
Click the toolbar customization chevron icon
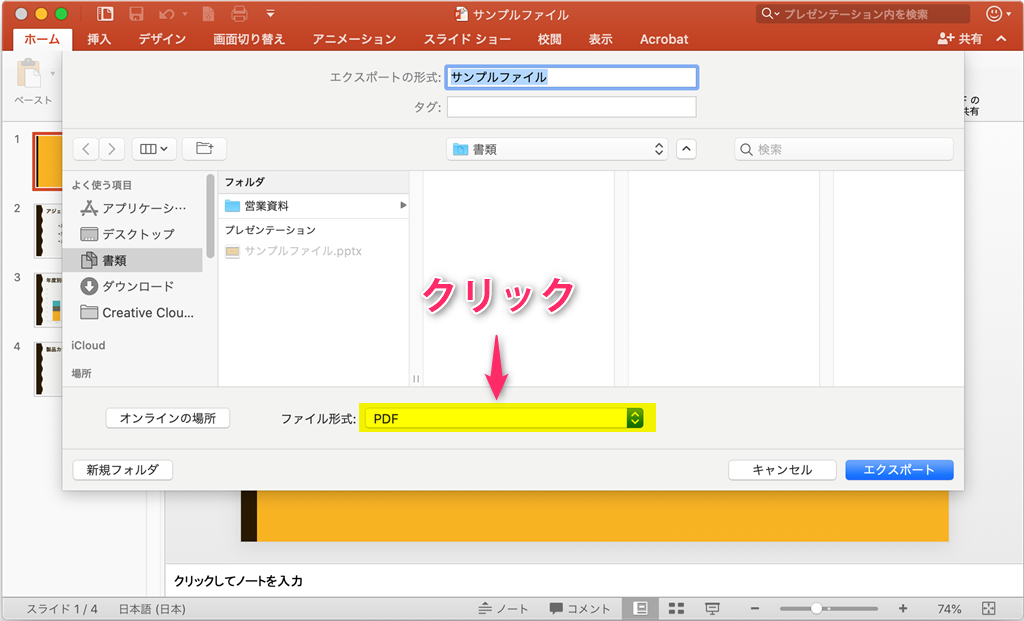[x=268, y=13]
